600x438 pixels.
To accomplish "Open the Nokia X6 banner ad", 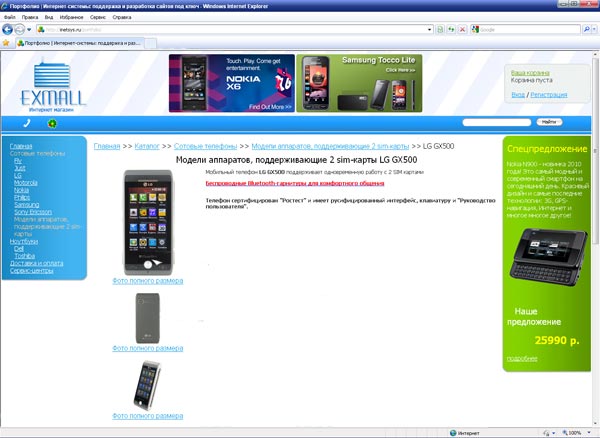I will pos(232,83).
